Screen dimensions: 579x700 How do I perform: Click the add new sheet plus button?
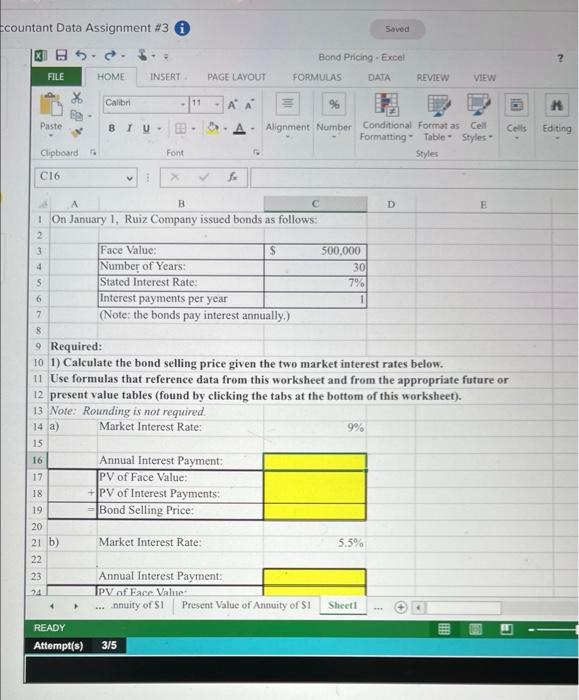pyautogui.click(x=401, y=607)
